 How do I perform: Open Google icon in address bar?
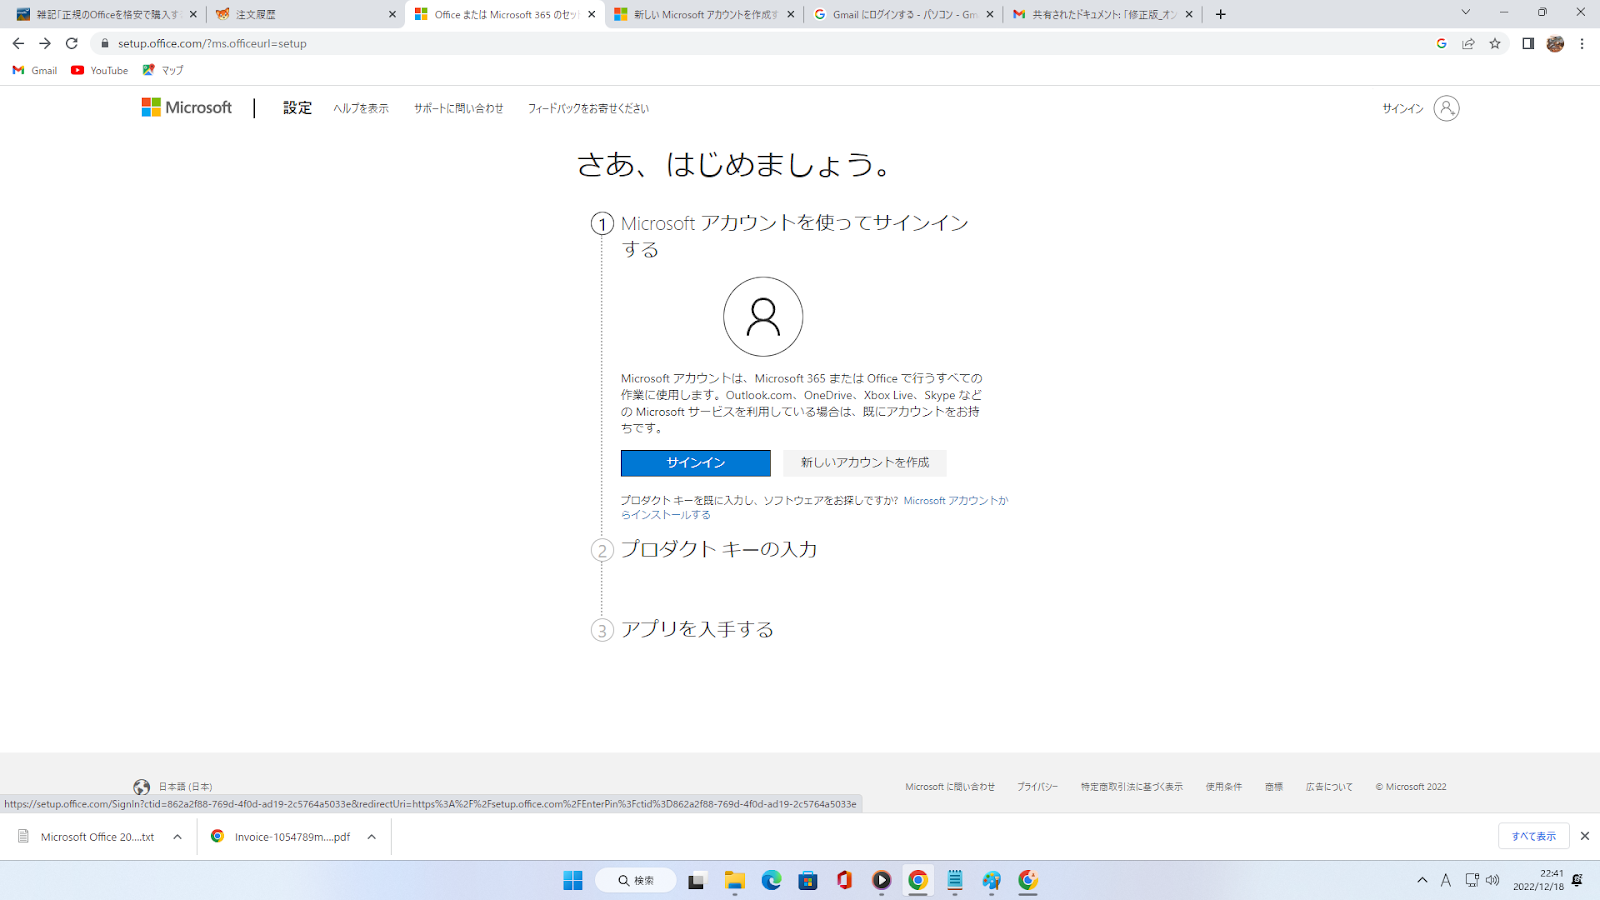pos(1441,43)
